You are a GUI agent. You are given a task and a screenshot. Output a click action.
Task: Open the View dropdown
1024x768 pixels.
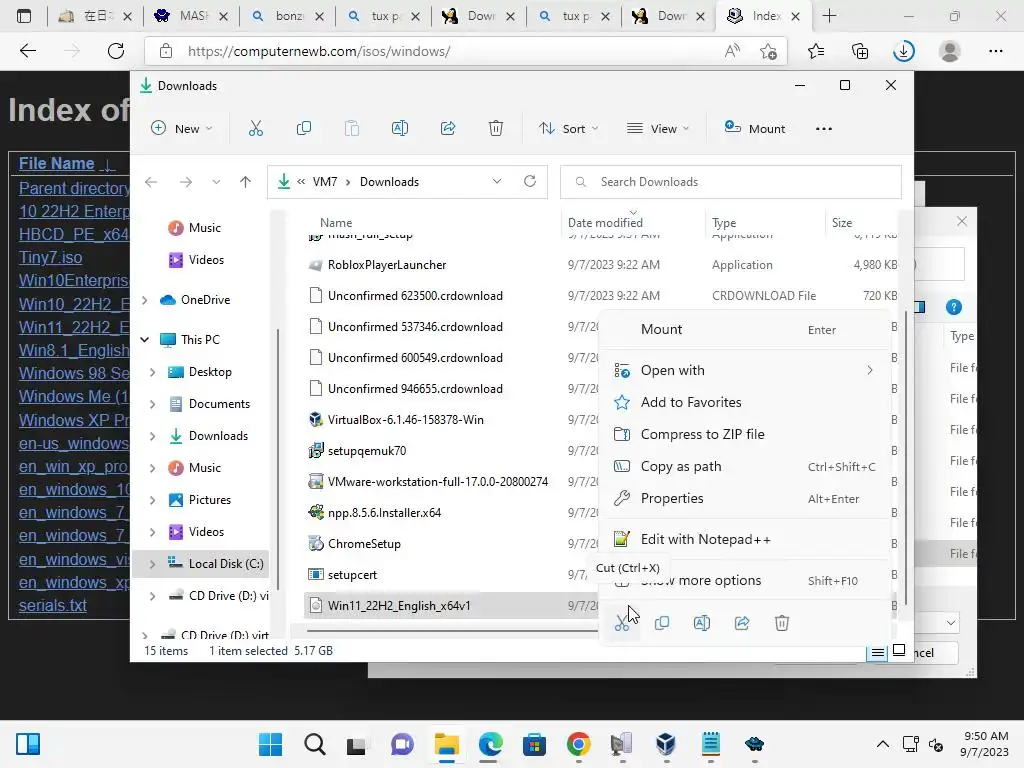point(658,129)
